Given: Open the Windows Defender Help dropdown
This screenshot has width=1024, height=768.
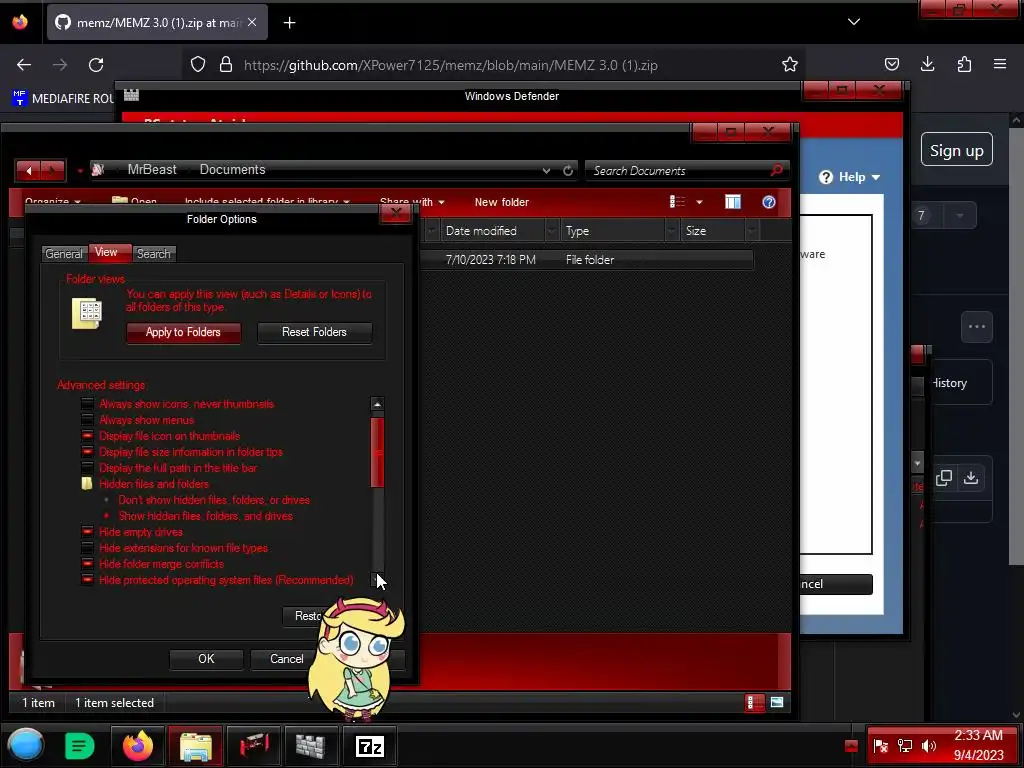Looking at the screenshot, I should [x=850, y=177].
